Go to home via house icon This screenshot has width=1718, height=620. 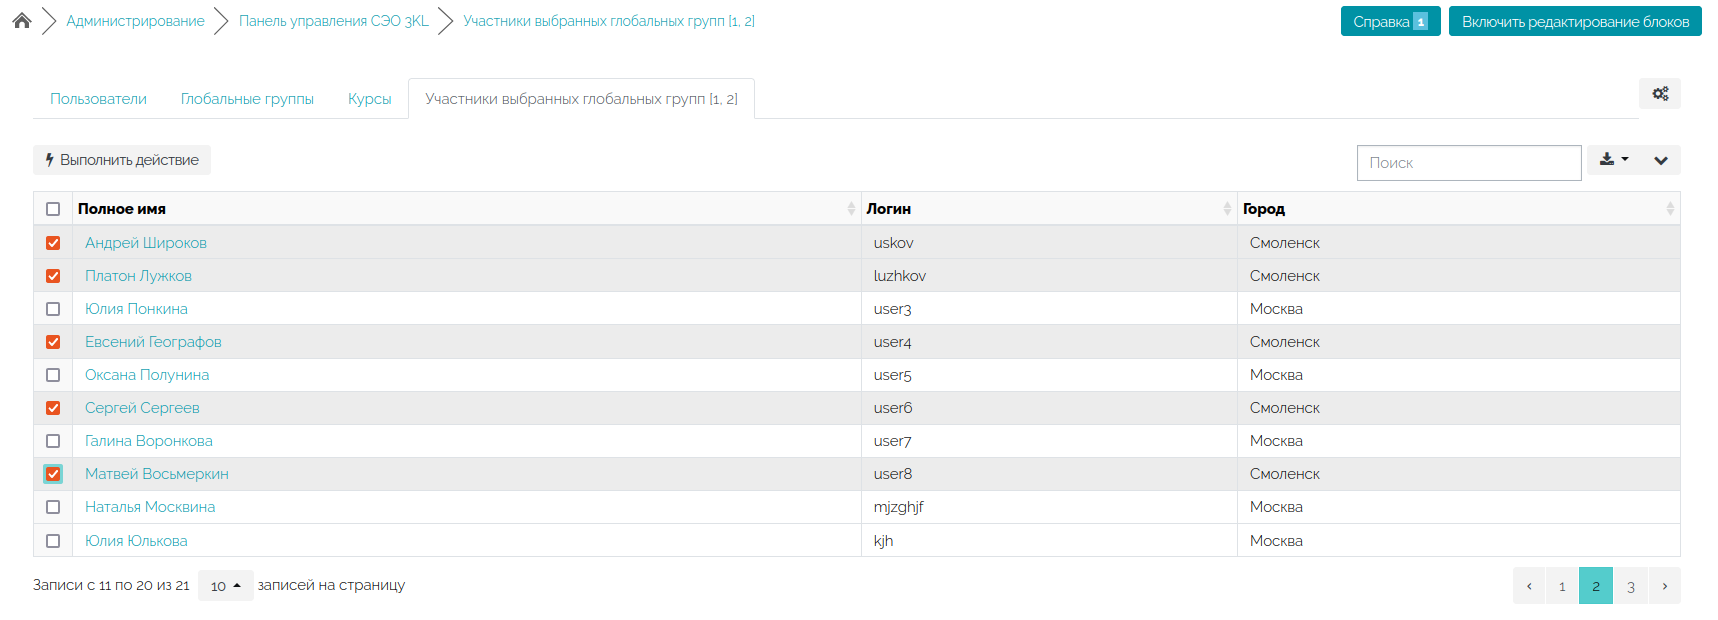tap(22, 20)
